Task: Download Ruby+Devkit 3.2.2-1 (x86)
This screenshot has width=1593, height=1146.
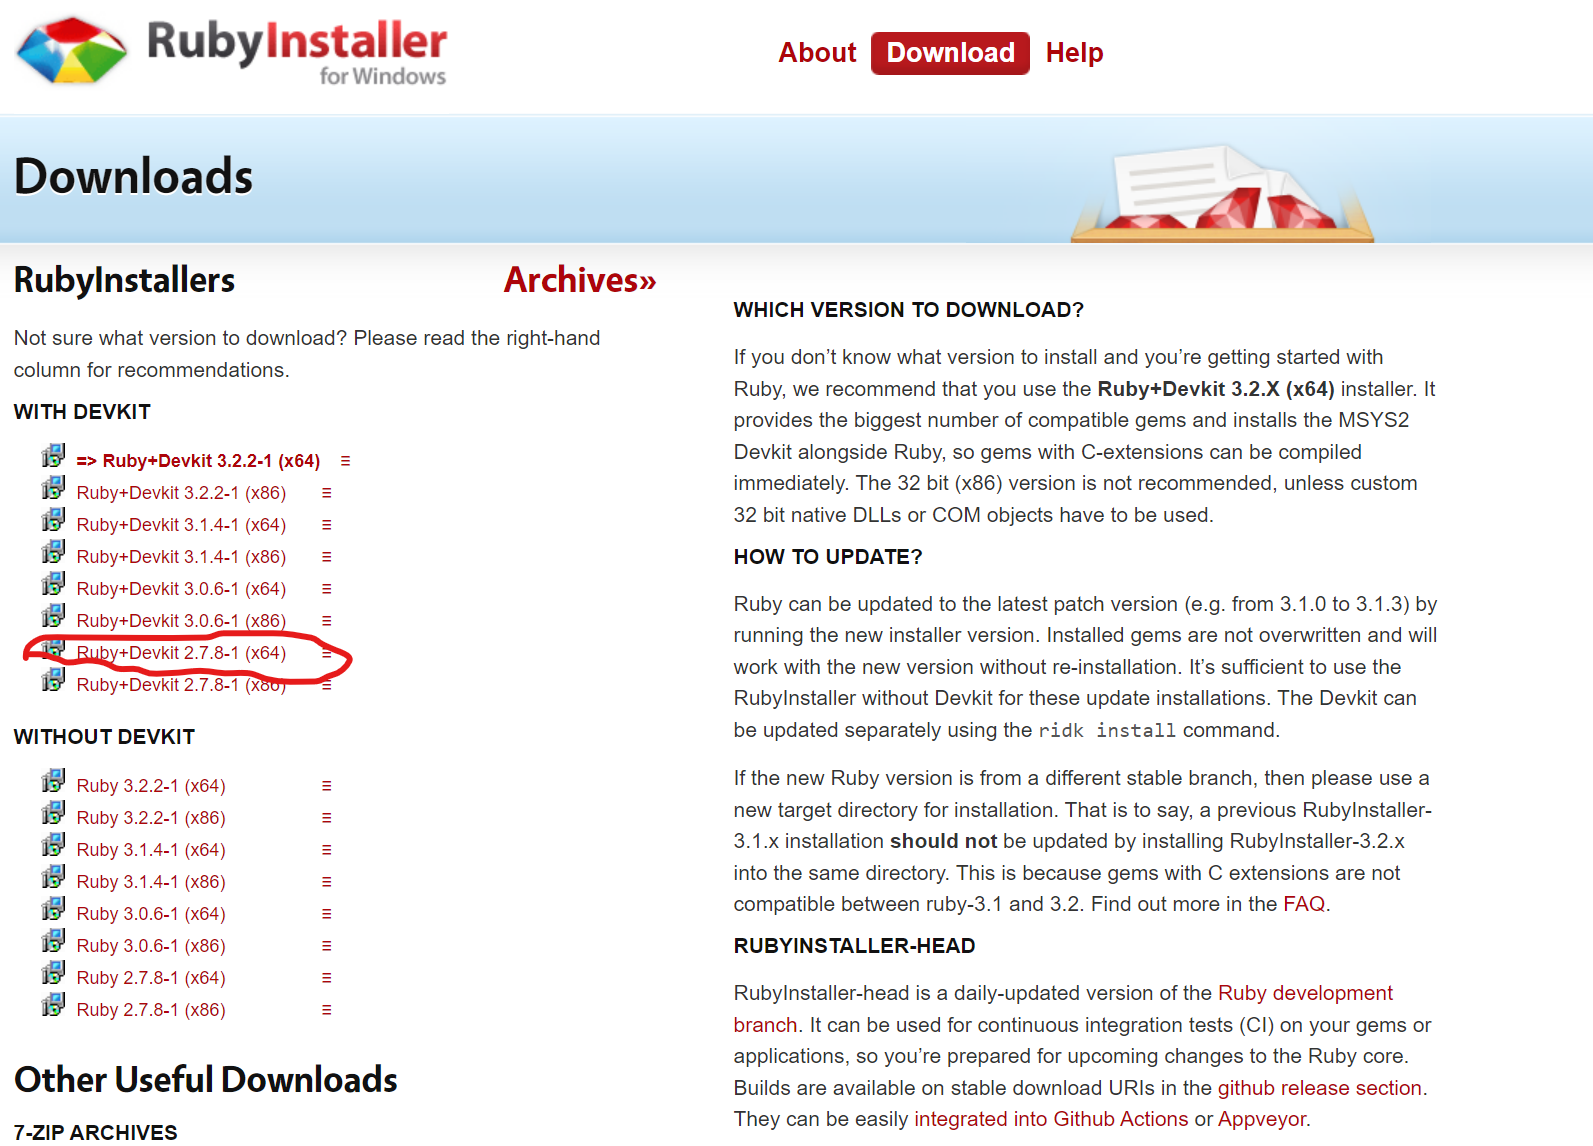Action: tap(181, 493)
